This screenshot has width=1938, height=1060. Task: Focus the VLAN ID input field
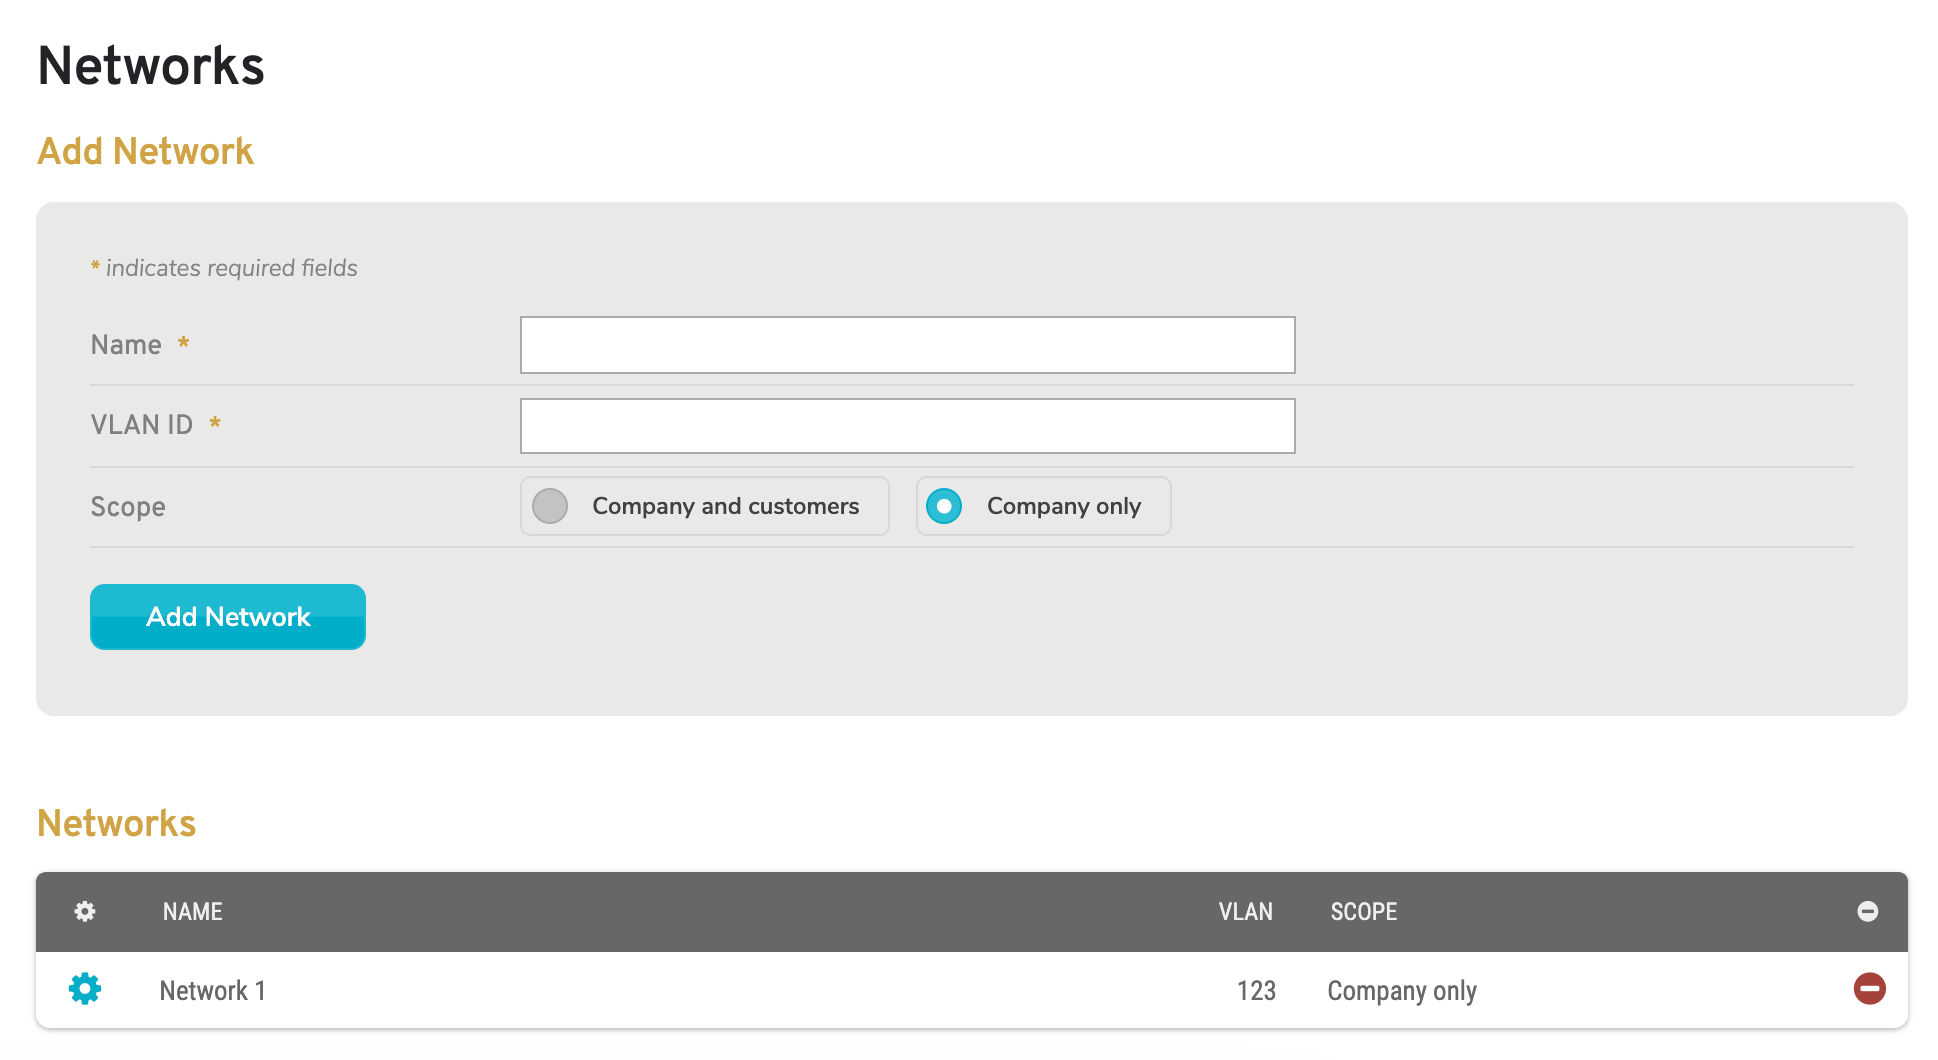[x=907, y=426]
